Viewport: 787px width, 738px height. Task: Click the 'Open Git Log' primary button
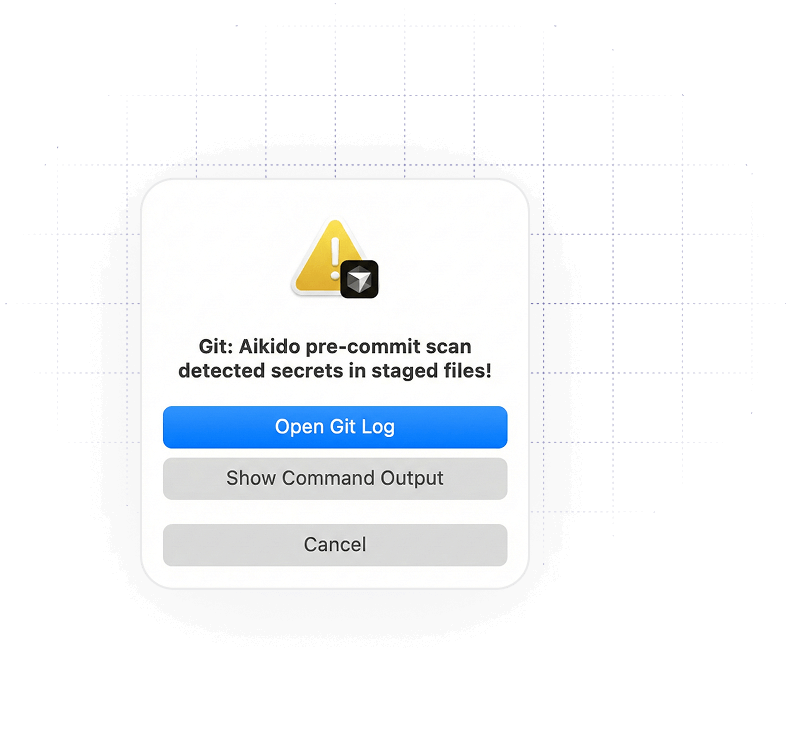click(335, 427)
